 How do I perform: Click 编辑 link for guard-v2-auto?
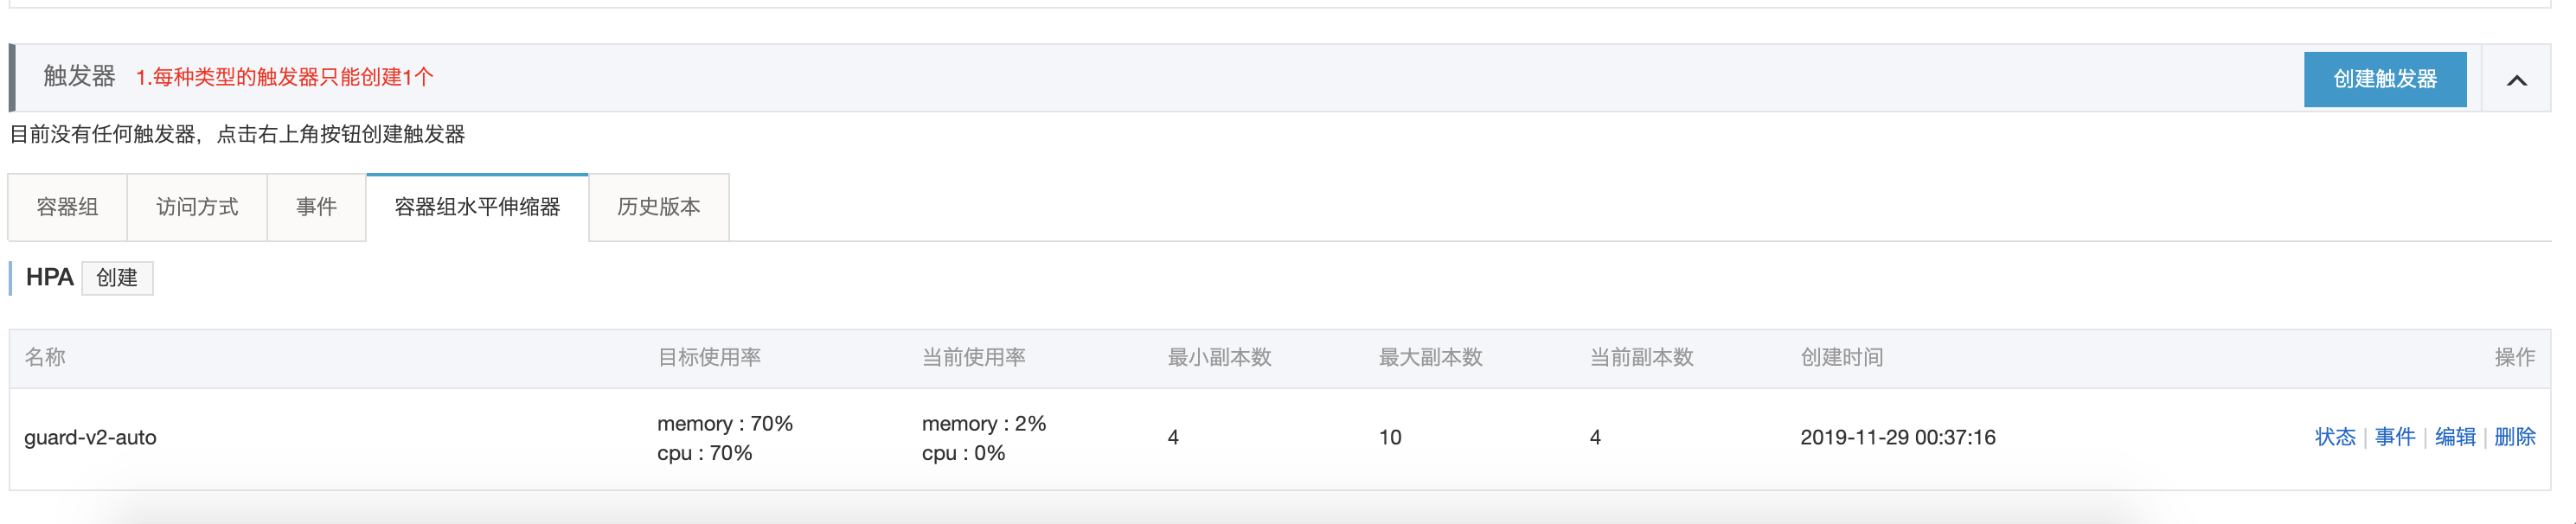pyautogui.click(x=2454, y=437)
